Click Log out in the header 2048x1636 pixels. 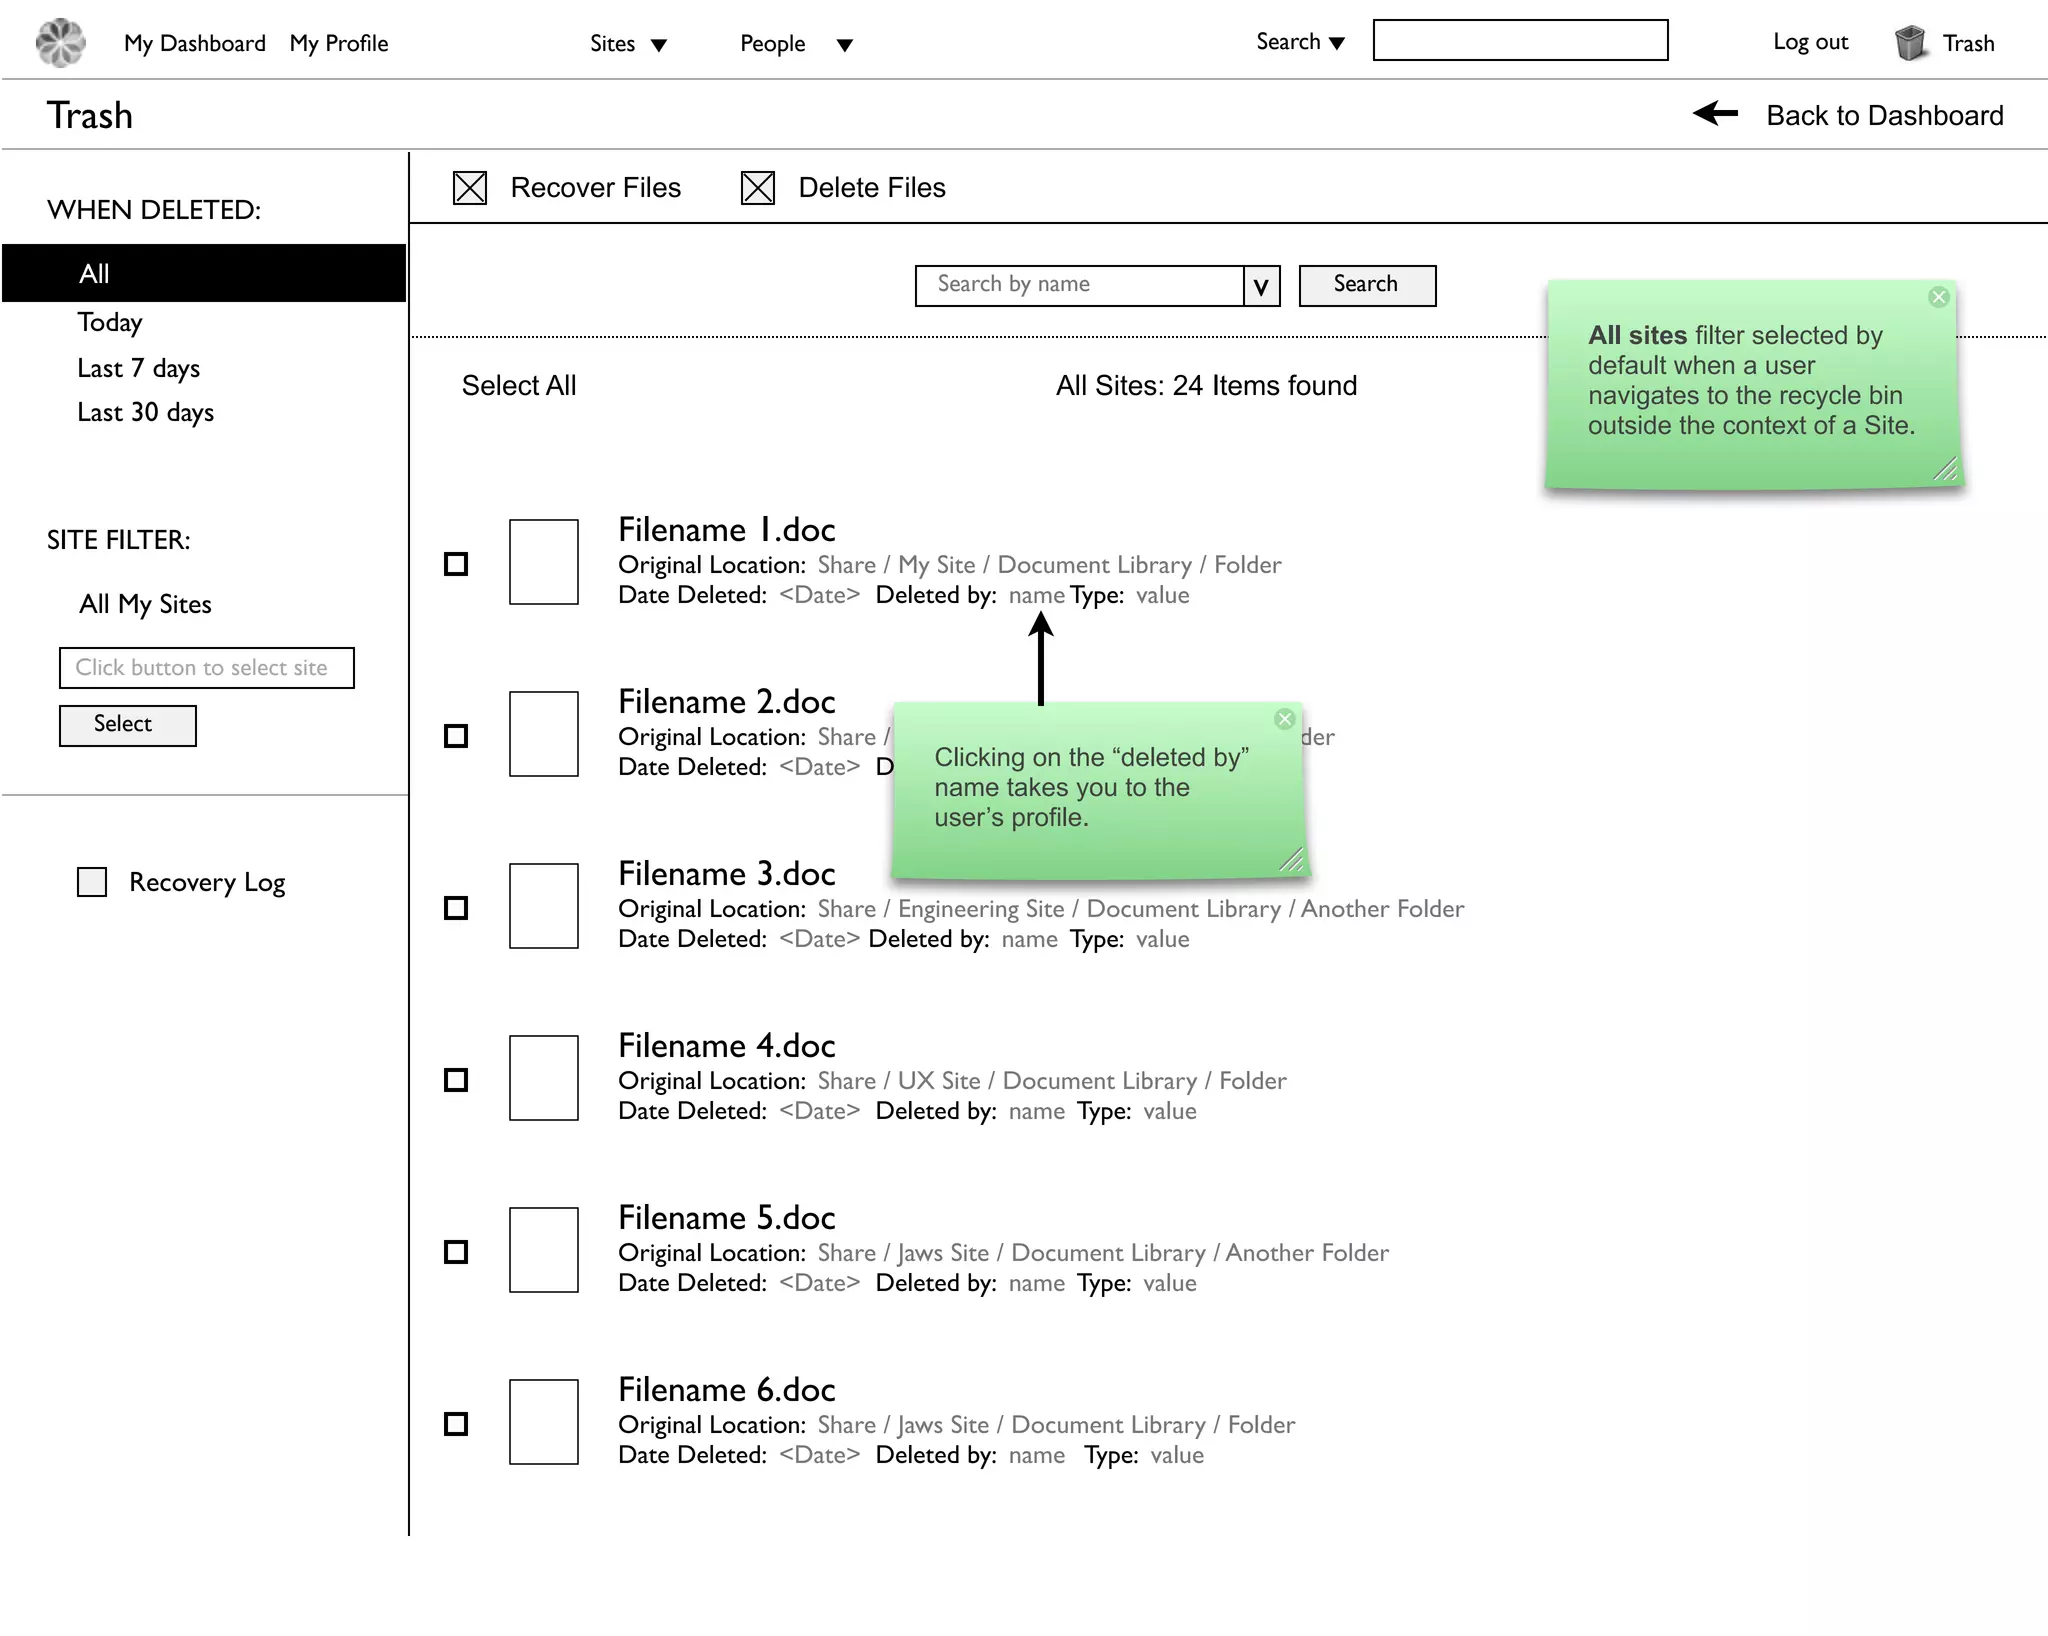click(1810, 42)
